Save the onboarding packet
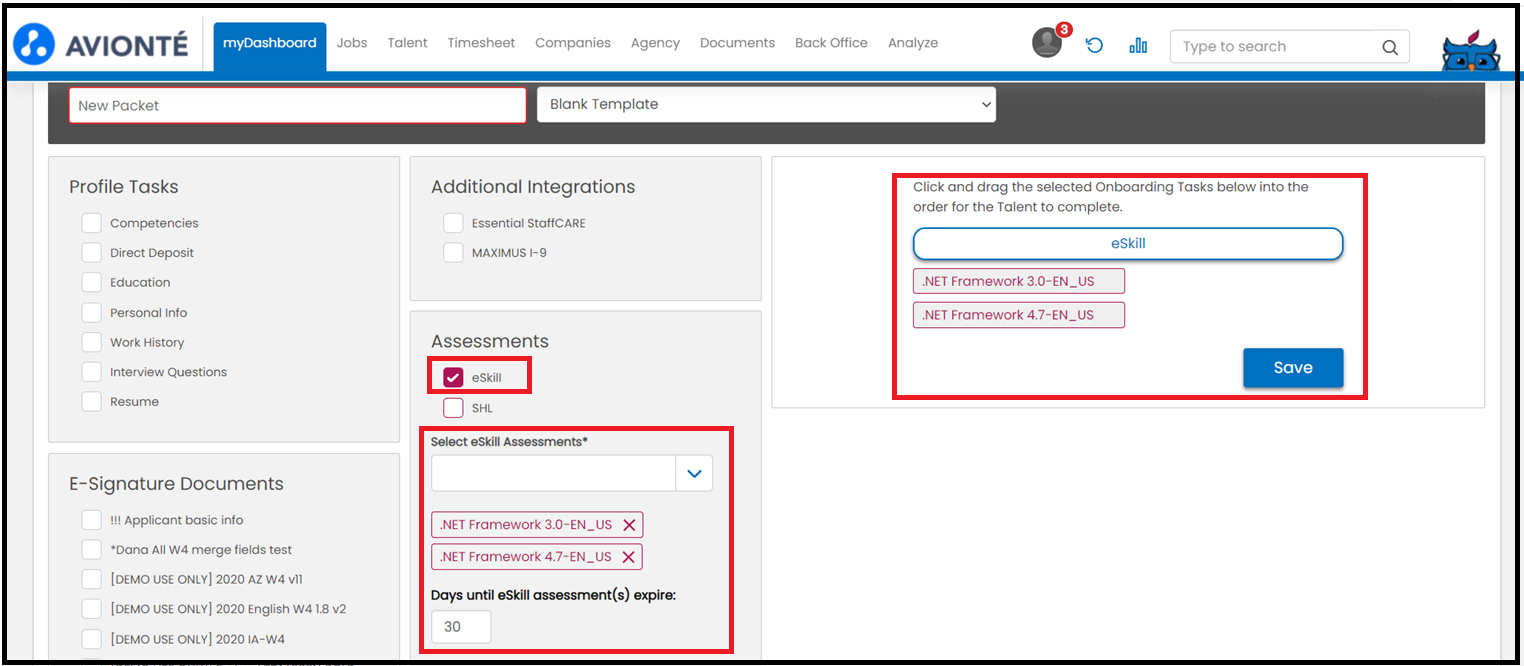The width and height of the screenshot is (1524, 666). (1293, 367)
